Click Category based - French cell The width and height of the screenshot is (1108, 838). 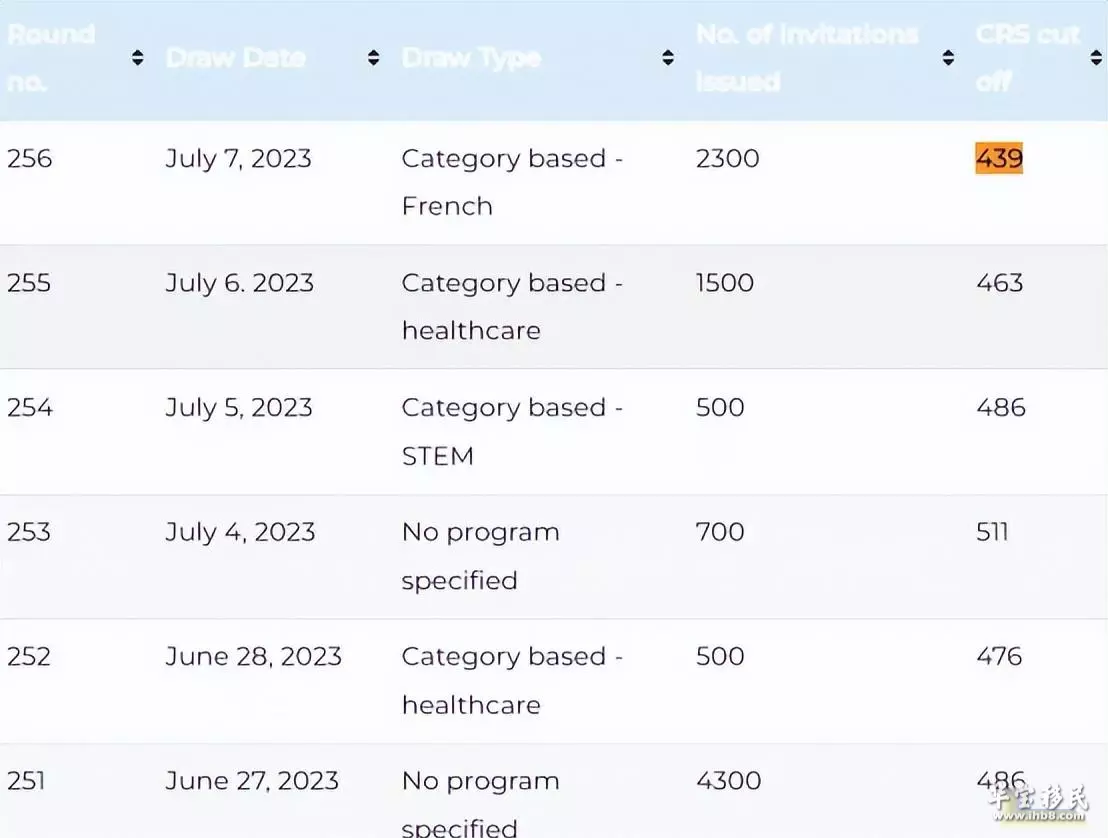coord(512,182)
